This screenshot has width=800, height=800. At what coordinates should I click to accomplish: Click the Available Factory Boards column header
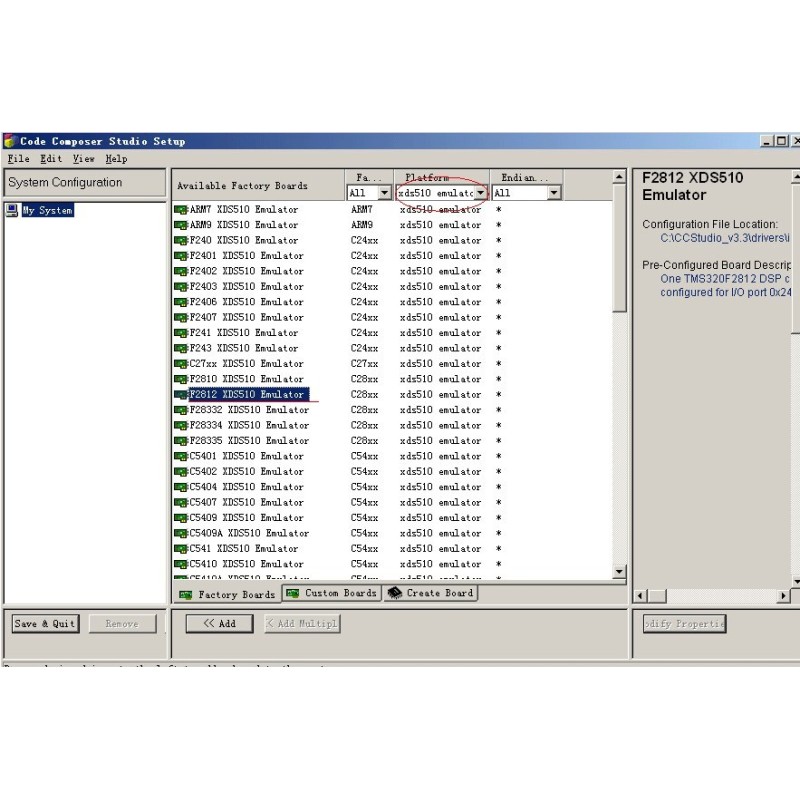pos(258,185)
